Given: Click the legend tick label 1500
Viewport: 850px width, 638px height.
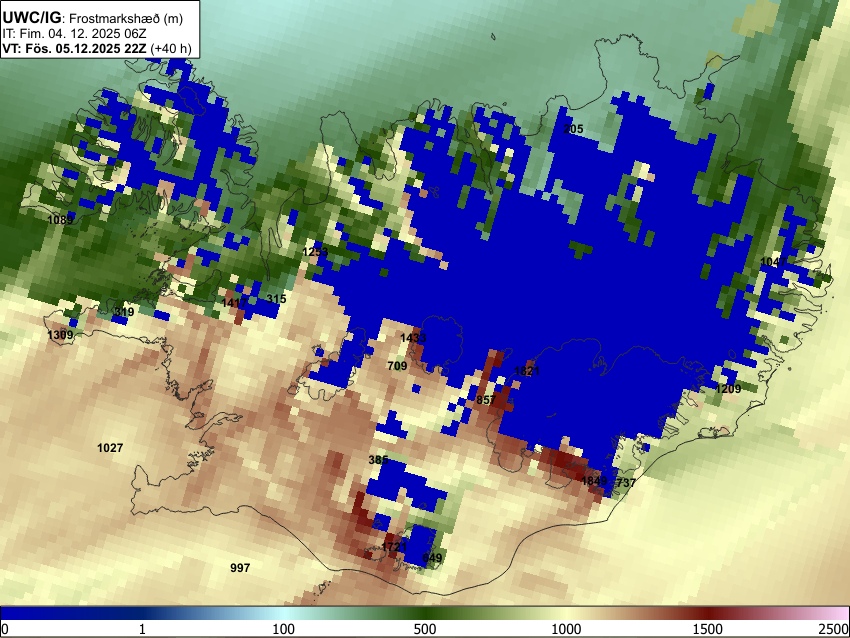Looking at the screenshot, I should pyautogui.click(x=708, y=629).
